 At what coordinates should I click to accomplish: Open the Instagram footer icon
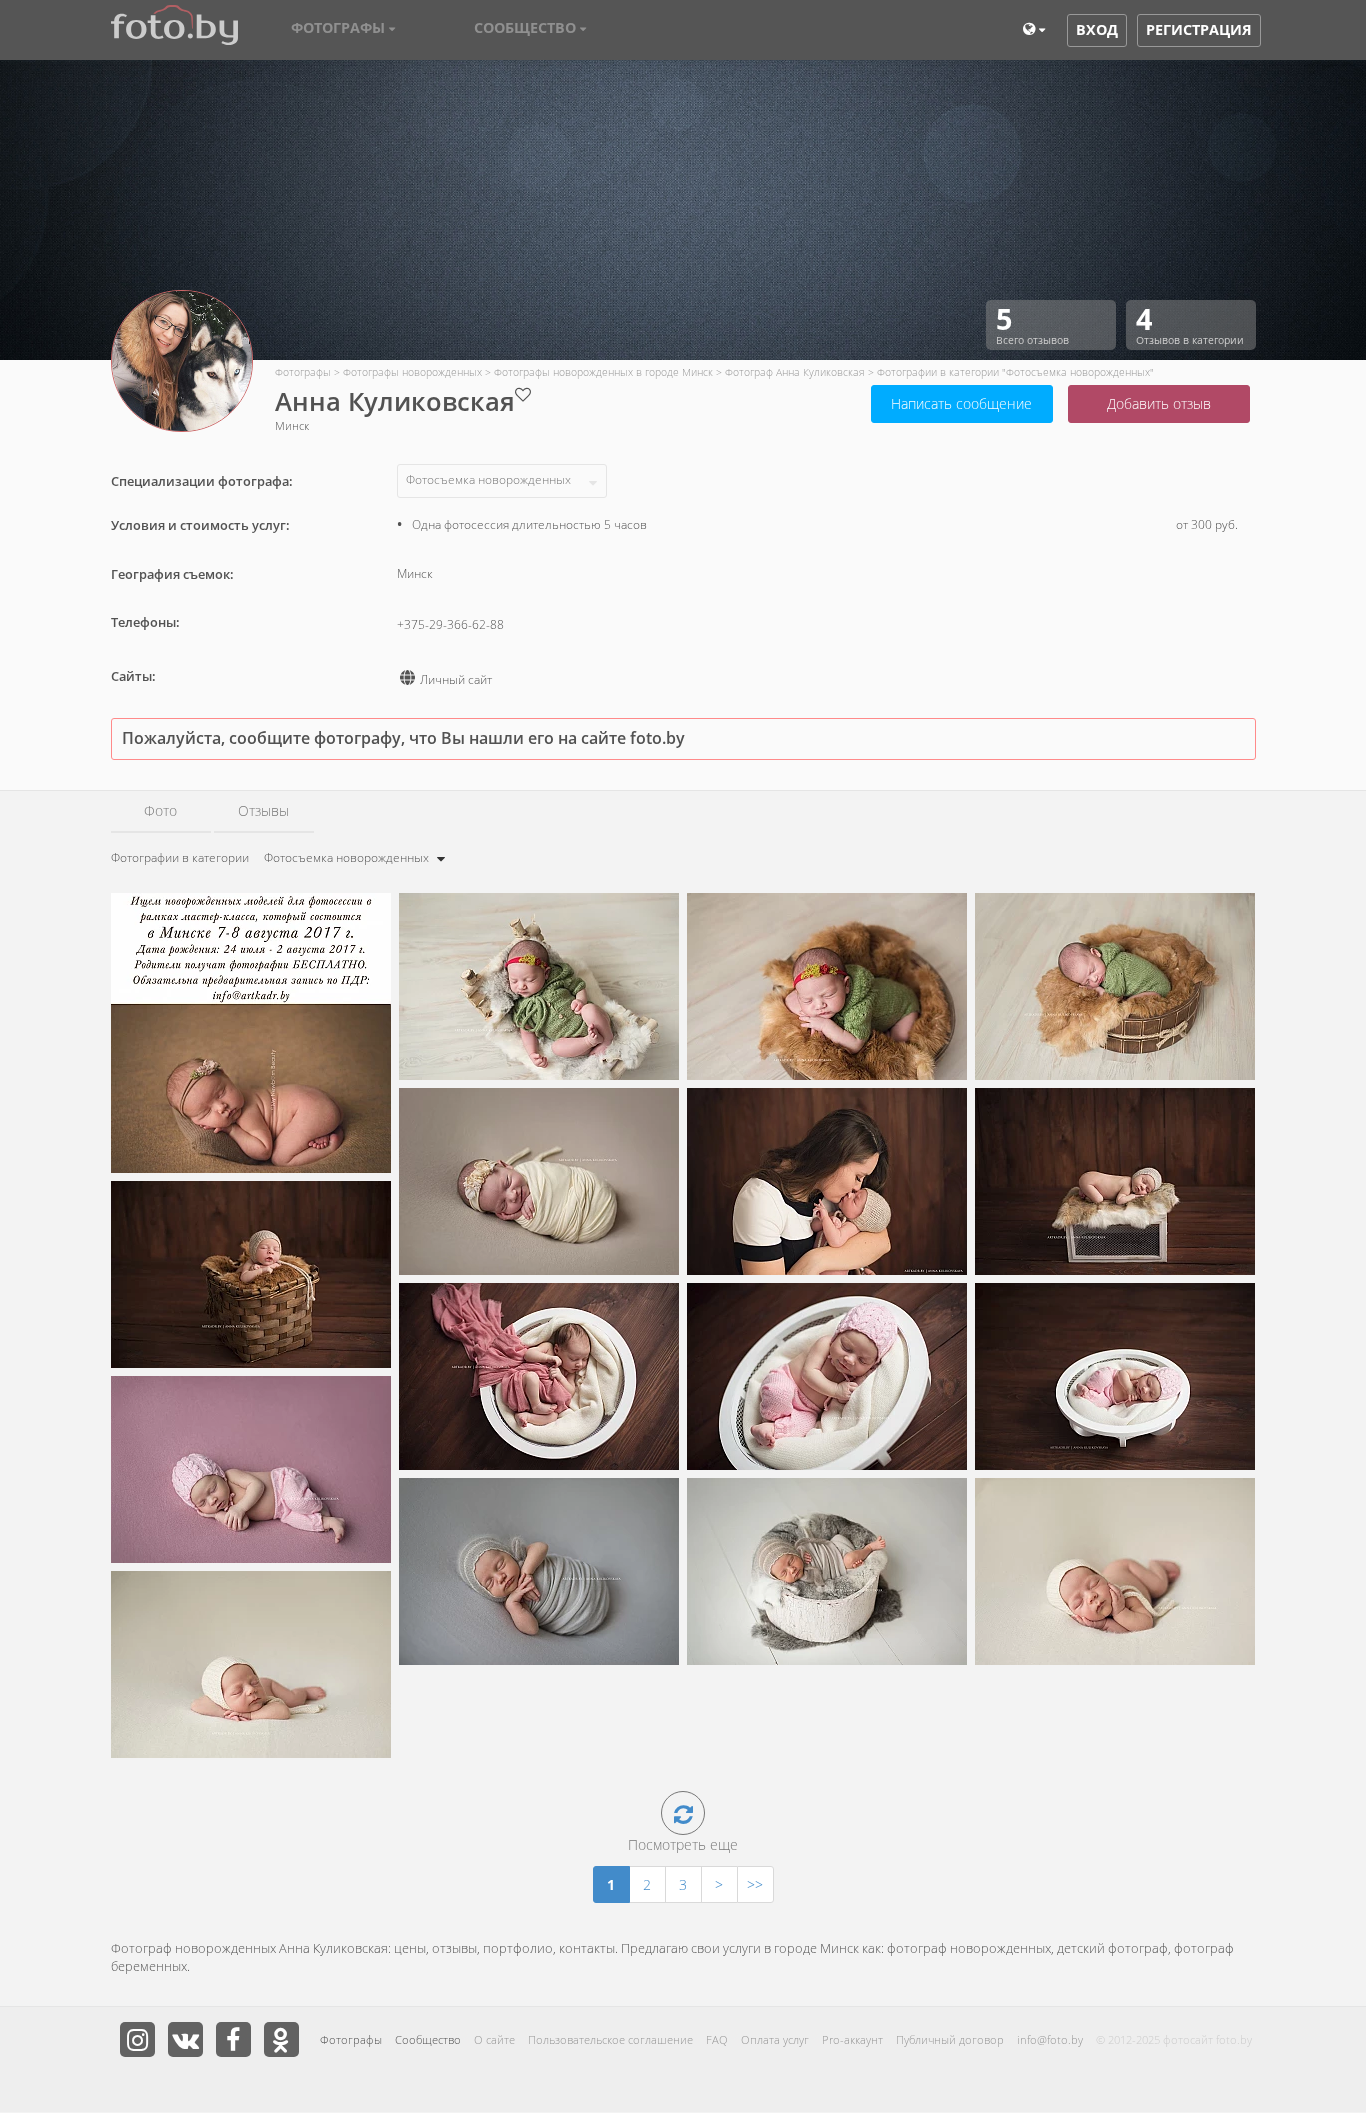click(x=138, y=2039)
